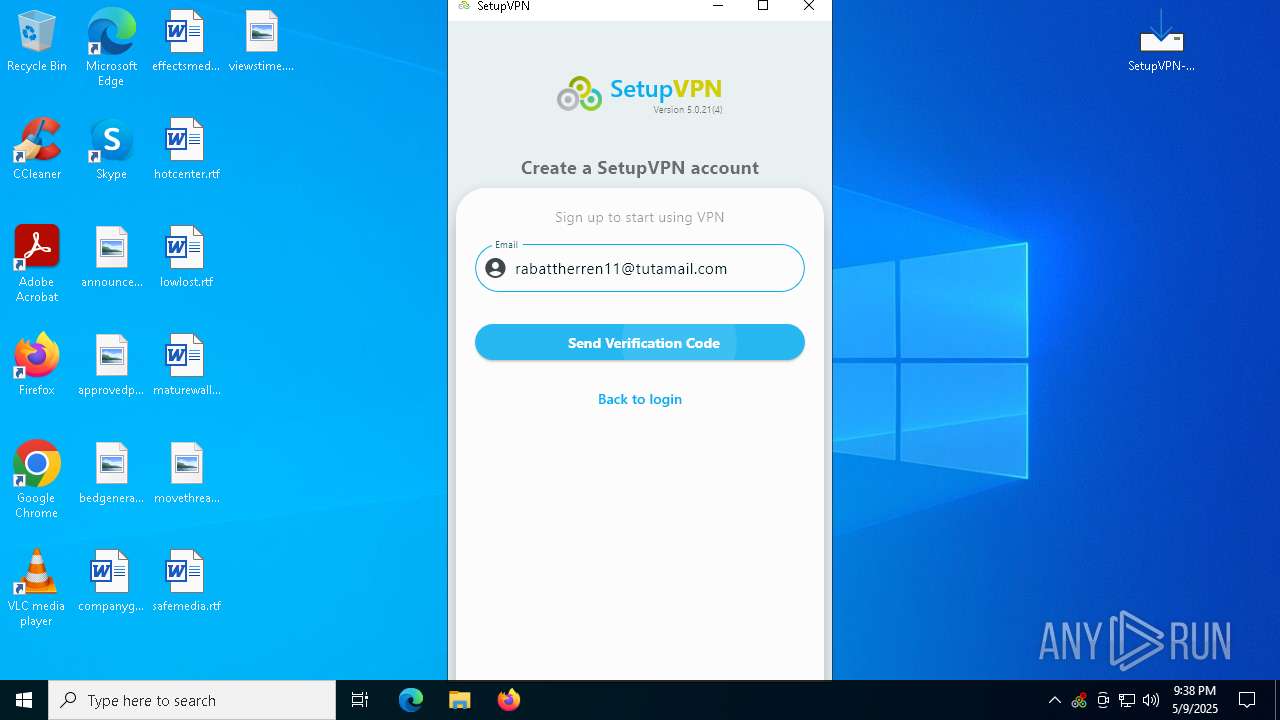Open the notification center icon
The height and width of the screenshot is (720, 1280).
point(1247,700)
